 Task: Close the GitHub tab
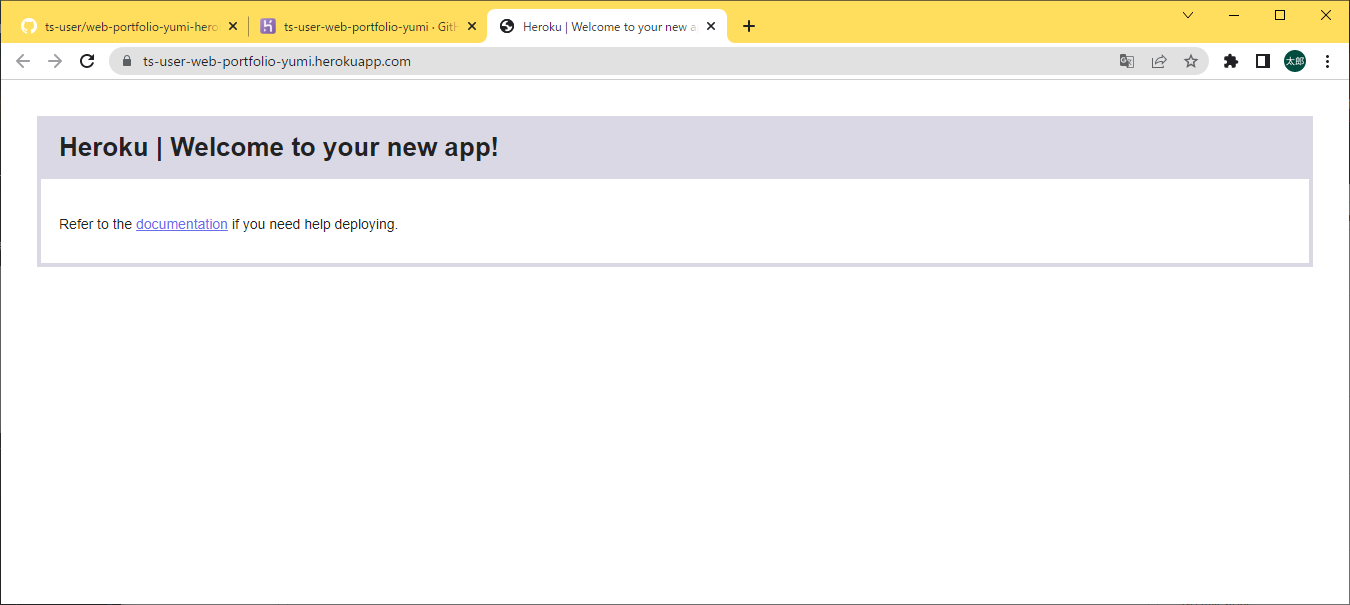[233, 27]
